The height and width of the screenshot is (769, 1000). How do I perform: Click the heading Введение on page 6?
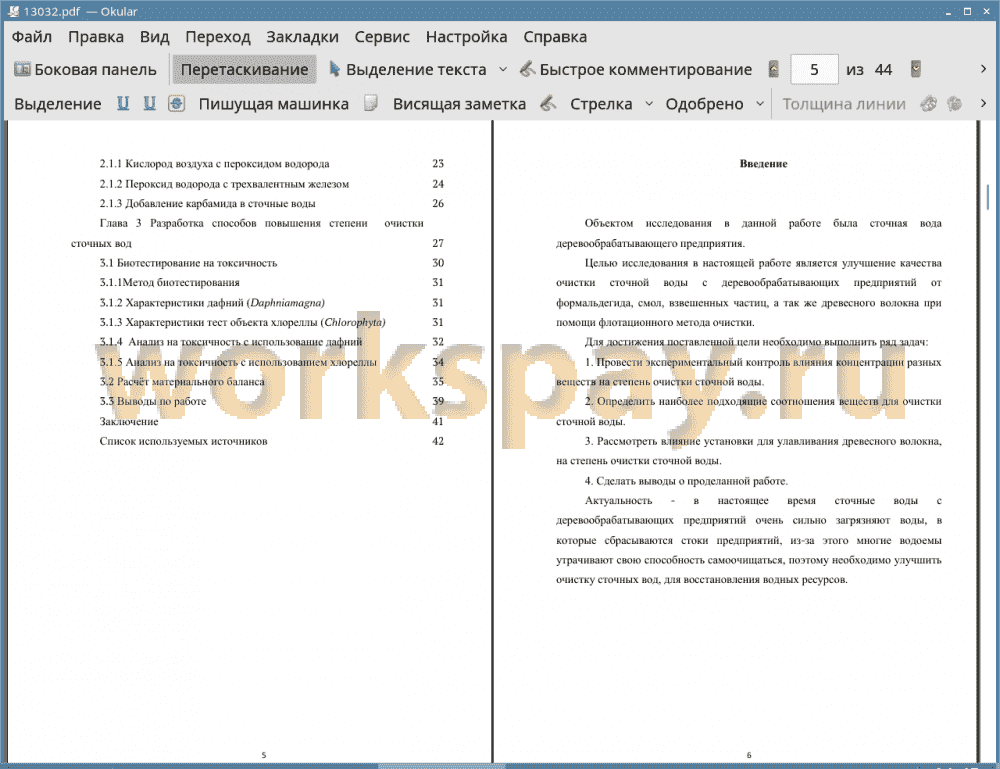click(763, 164)
